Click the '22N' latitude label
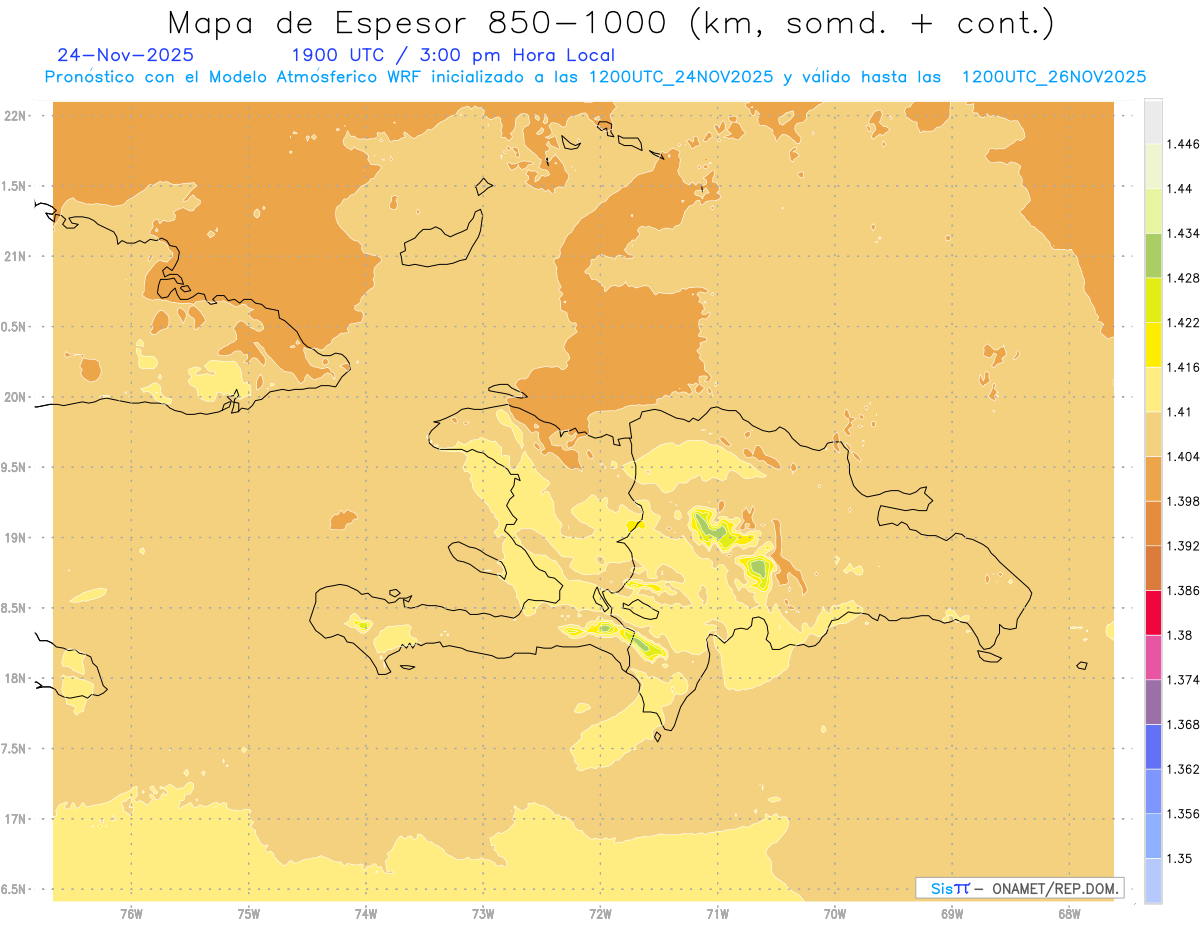Image resolution: width=1200 pixels, height=927 pixels. 15,116
